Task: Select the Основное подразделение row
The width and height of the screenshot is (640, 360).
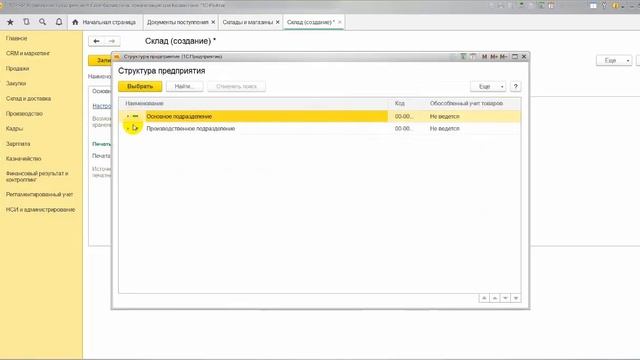Action: pos(320,116)
